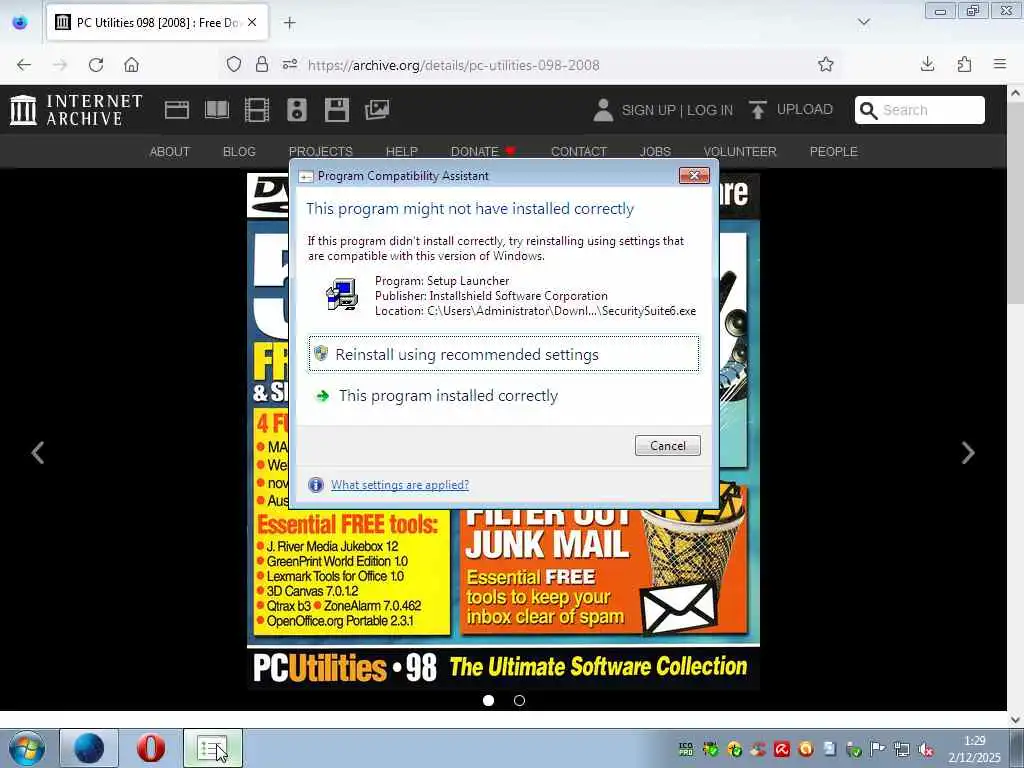1024x768 pixels.
Task: Reload the page
Action: click(96, 65)
